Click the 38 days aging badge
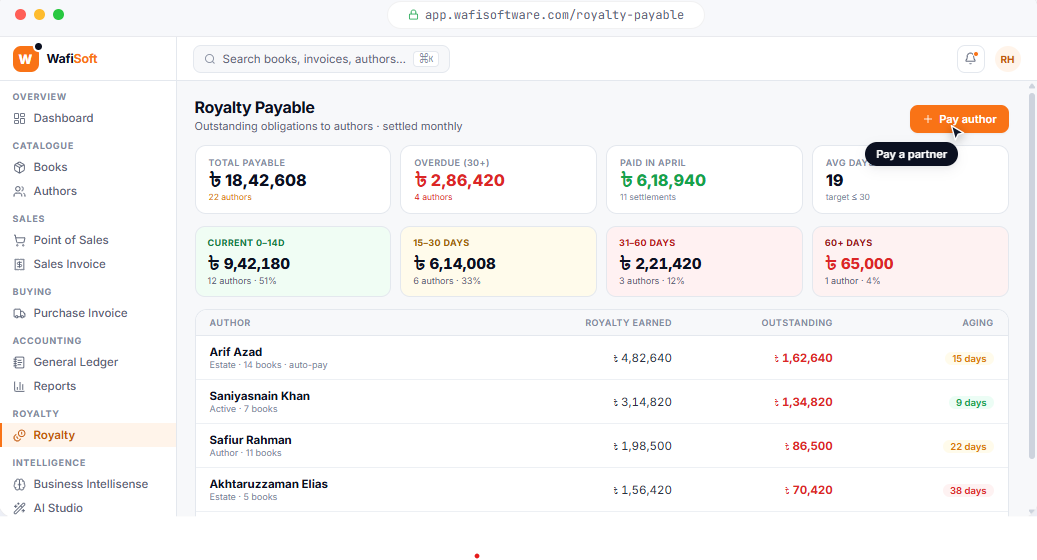 tap(968, 491)
